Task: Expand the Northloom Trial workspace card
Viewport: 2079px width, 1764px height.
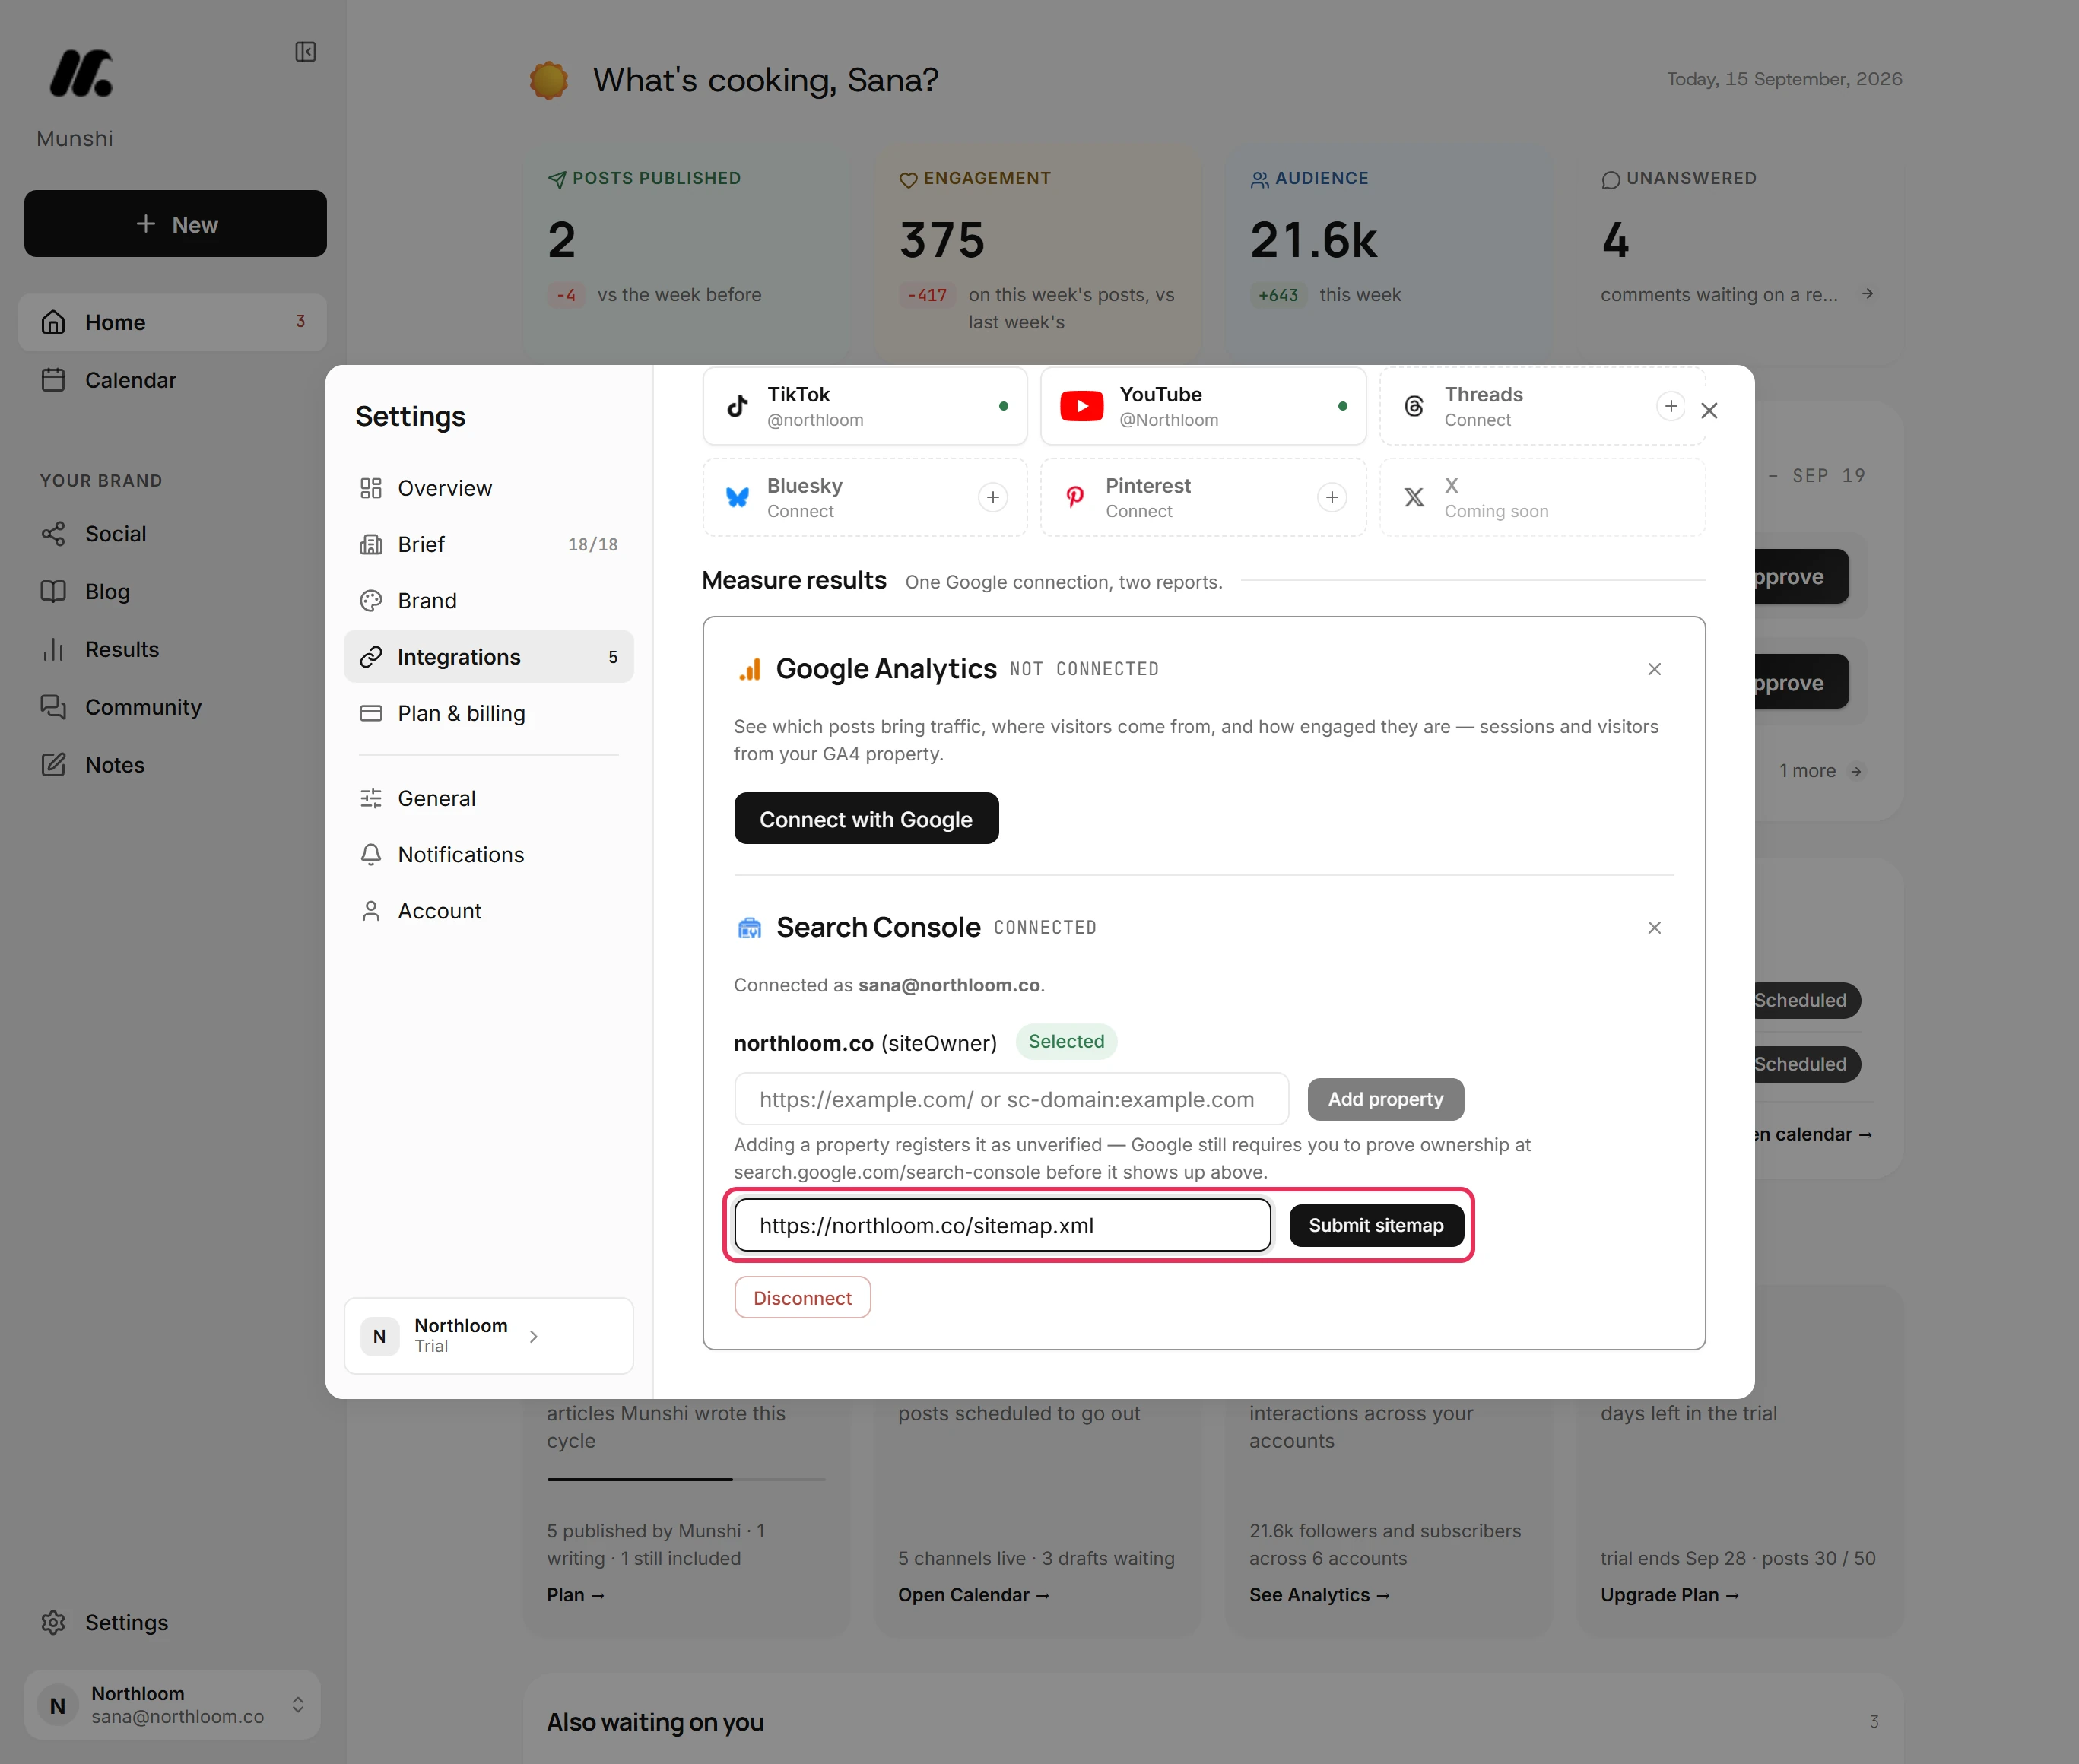Action: [488, 1336]
